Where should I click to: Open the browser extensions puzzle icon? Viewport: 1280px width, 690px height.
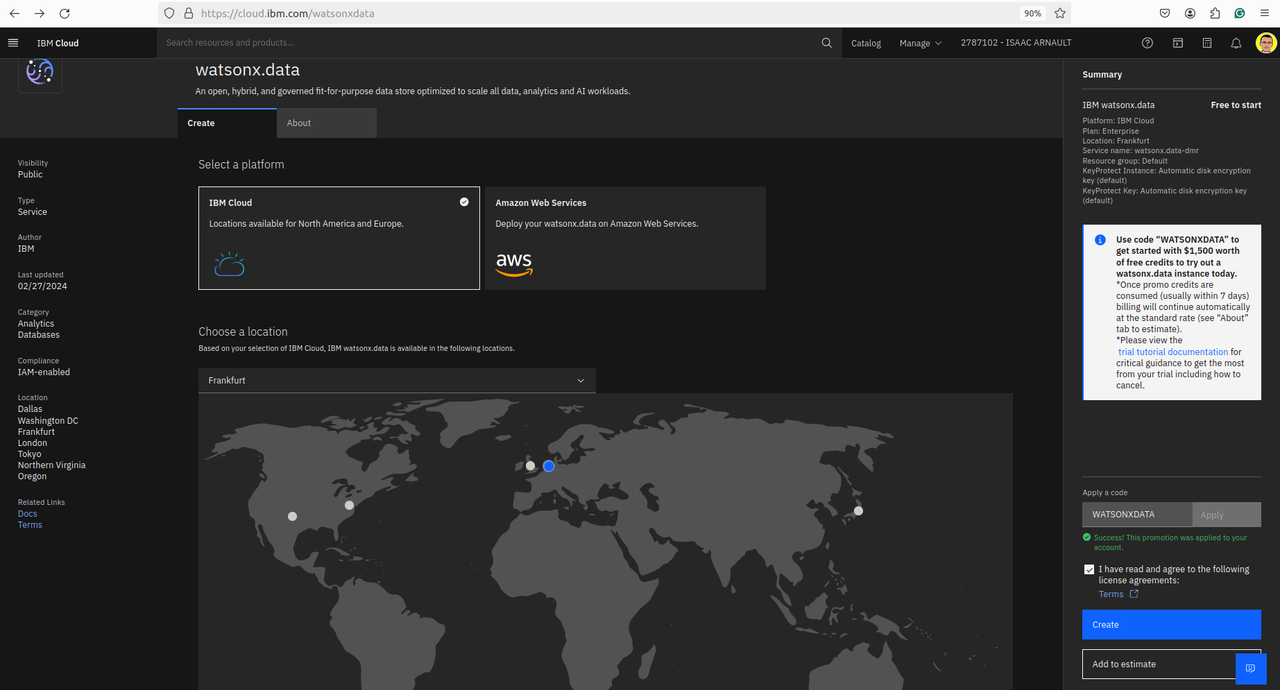(1215, 13)
